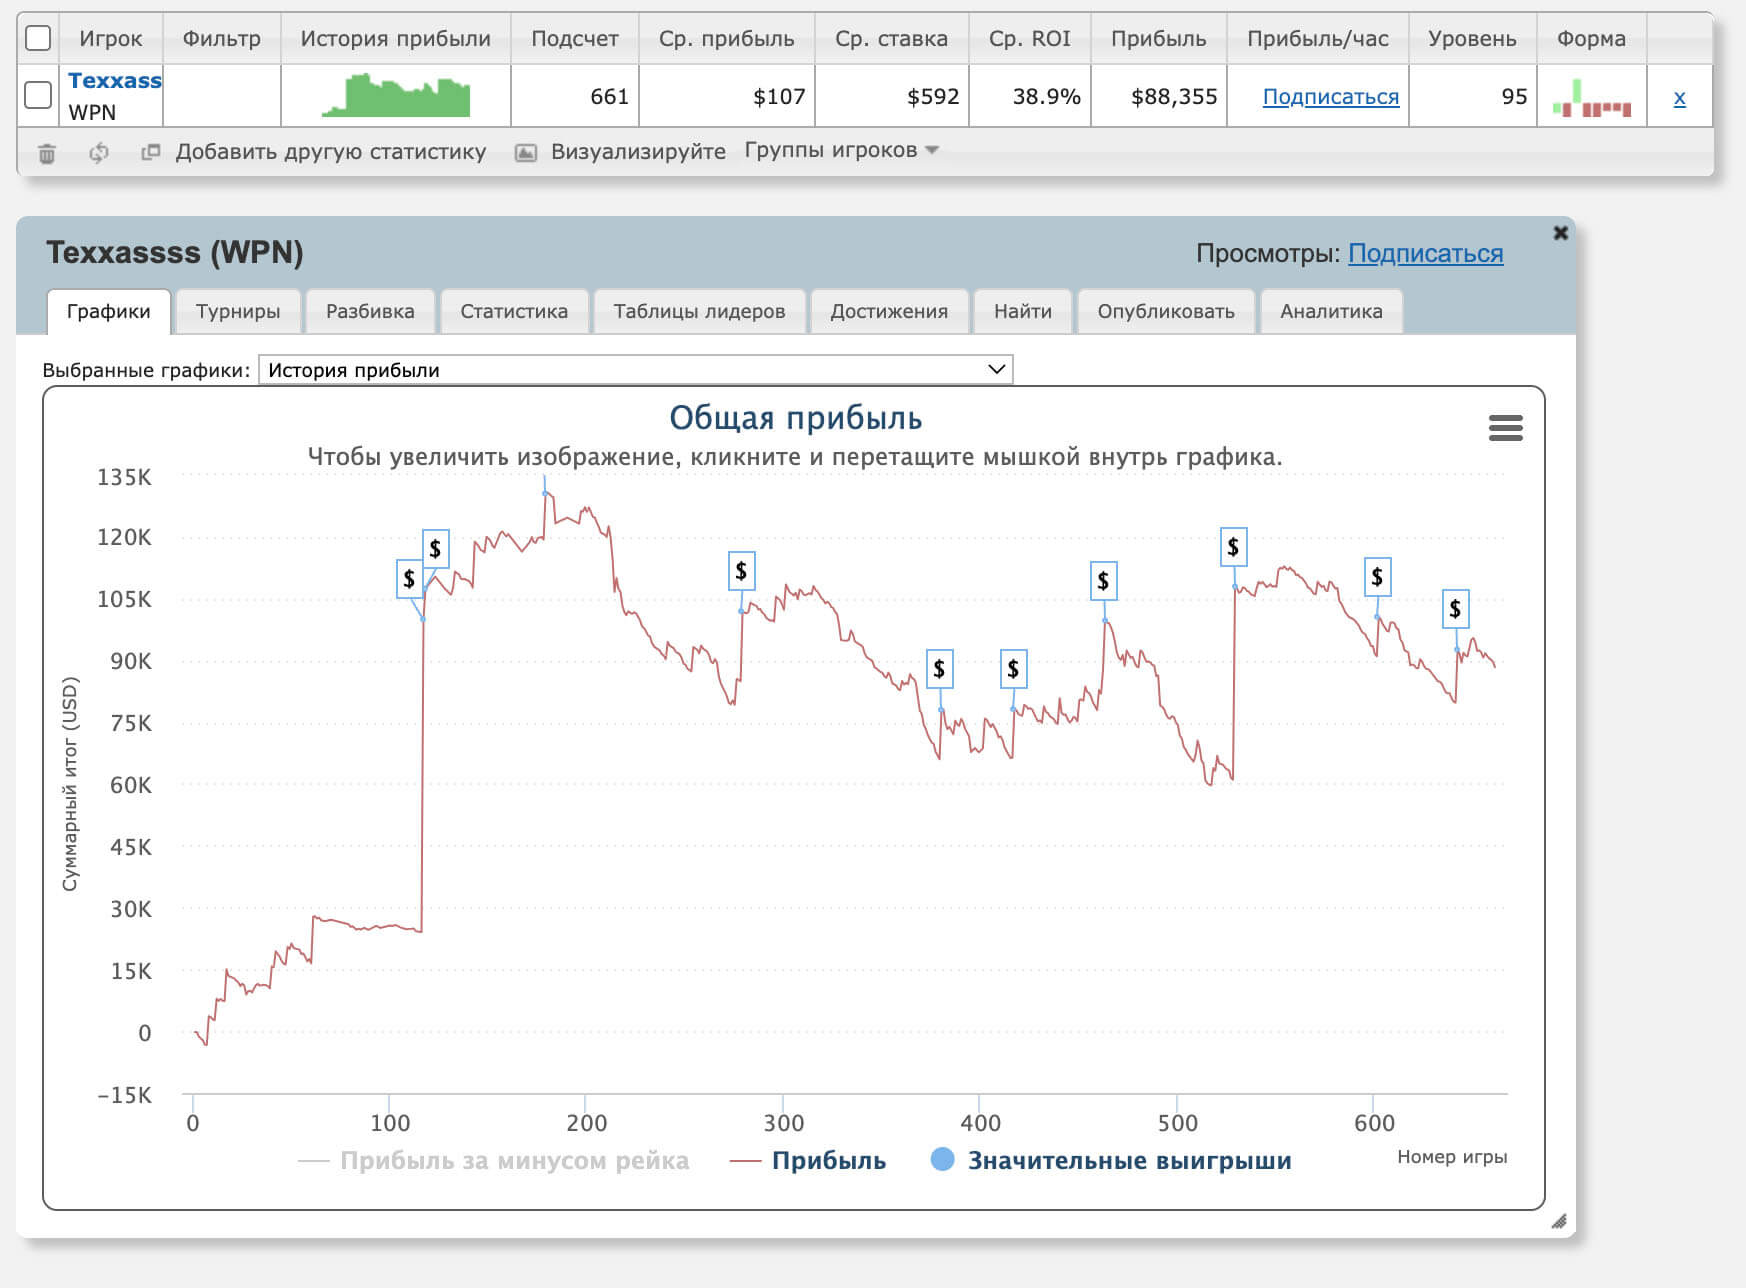Click the add another statistic icon
Viewport: 1746px width, 1288px height.
click(x=151, y=153)
